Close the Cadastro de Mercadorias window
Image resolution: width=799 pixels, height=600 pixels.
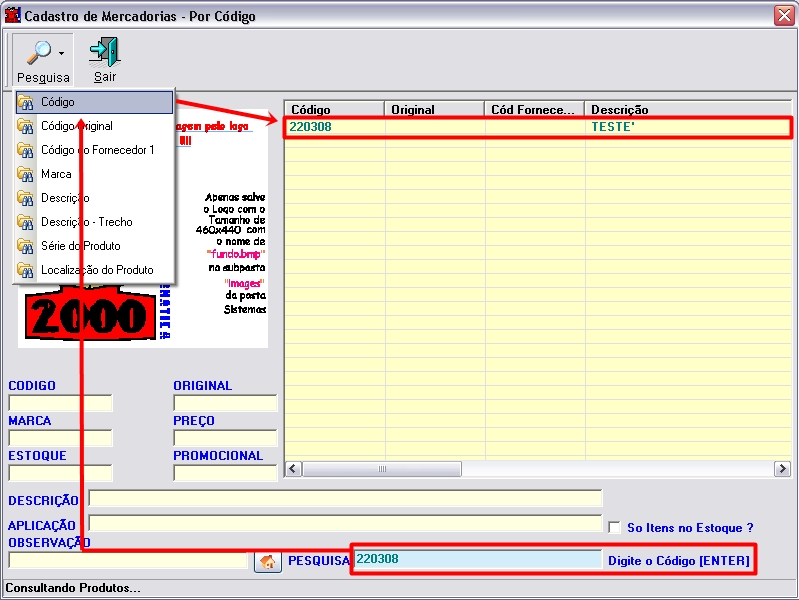tap(783, 15)
